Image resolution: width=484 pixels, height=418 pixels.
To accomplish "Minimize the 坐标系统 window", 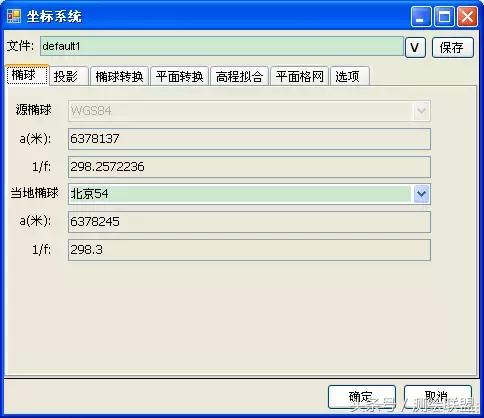I will click(x=421, y=16).
